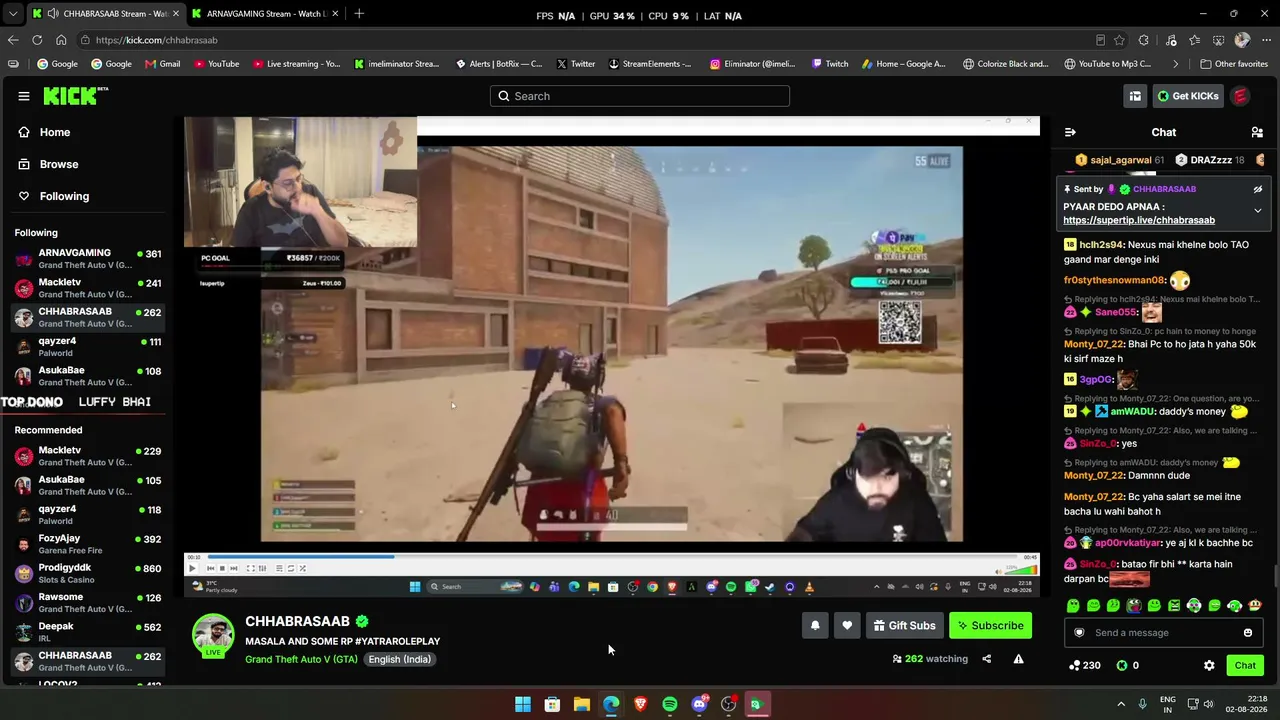Open Discord from the taskbar
Viewport: 1280px width, 720px height.
tap(699, 704)
